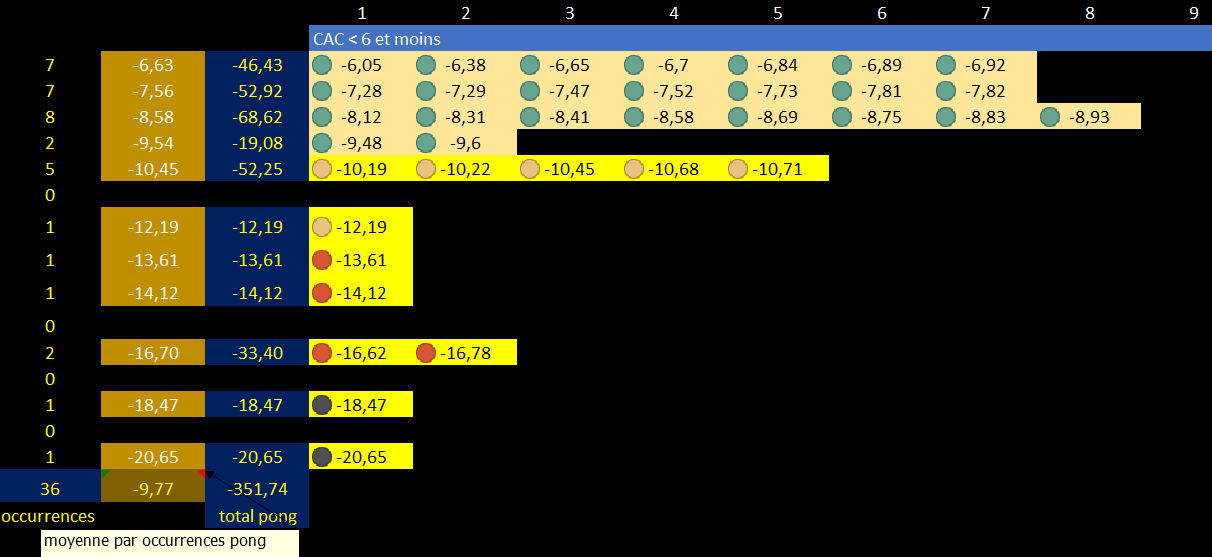This screenshot has height=557, width=1212.
Task: Click the occurrences count cell showing 36
Action: (x=50, y=489)
